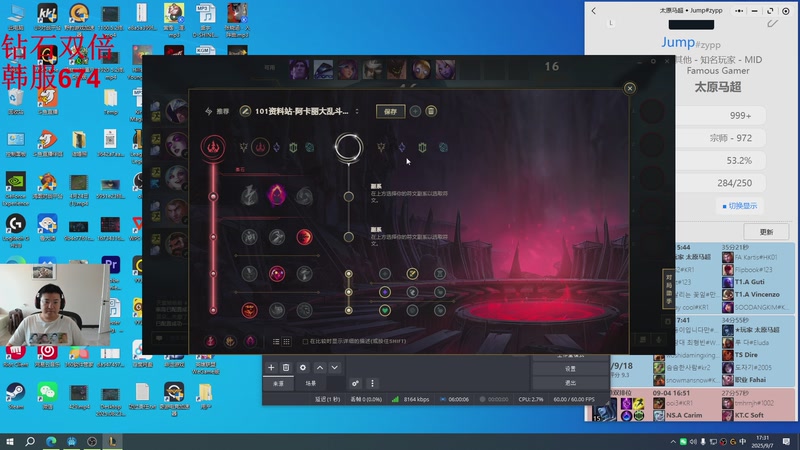Pick Electrocute keystone rune
This screenshot has height=450, width=800.
(249, 196)
